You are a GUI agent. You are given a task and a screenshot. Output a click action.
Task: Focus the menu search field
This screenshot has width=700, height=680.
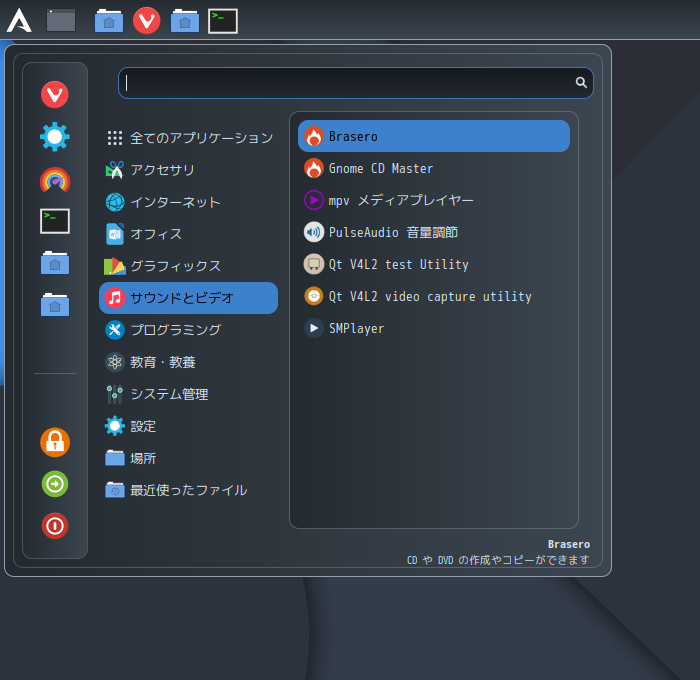click(x=355, y=83)
